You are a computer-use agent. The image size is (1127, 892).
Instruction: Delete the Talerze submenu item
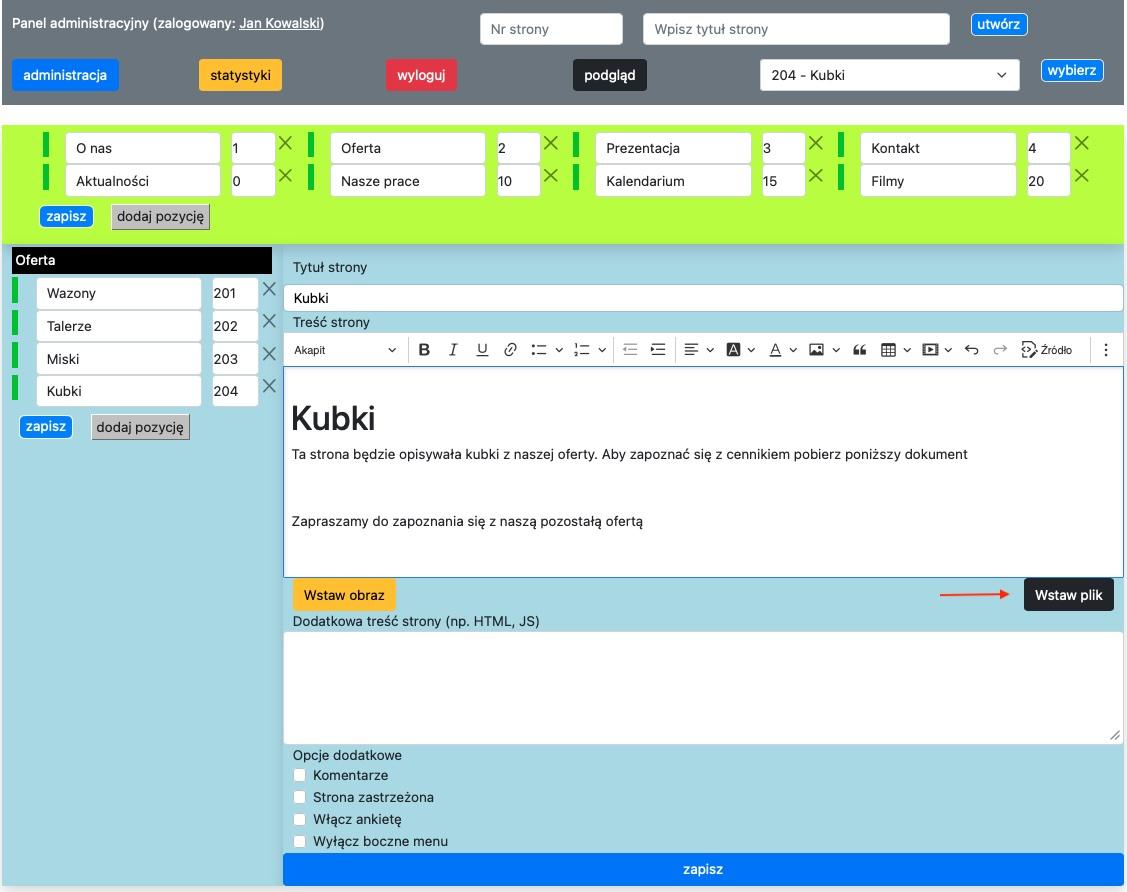click(x=269, y=321)
